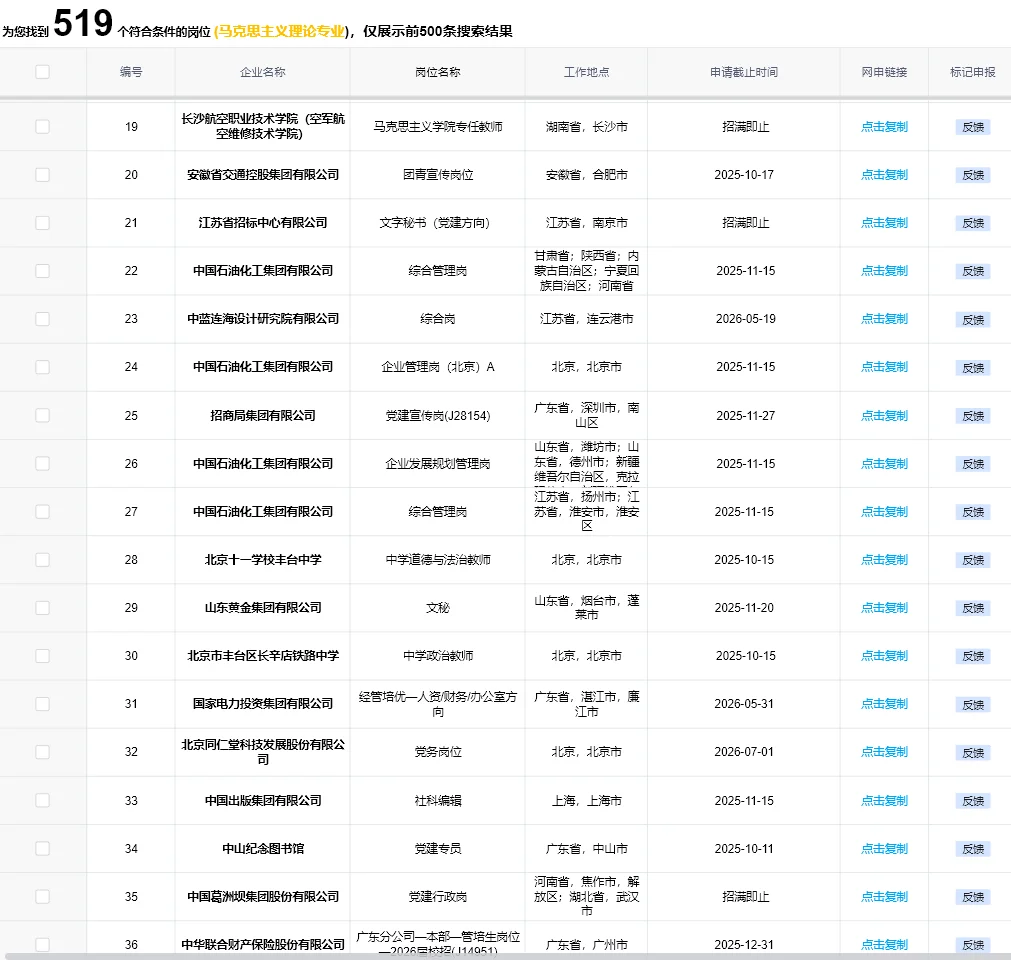Screen dimensions: 1011x960
Task: Click position 马克思主义学院专任教师
Action: 438,126
